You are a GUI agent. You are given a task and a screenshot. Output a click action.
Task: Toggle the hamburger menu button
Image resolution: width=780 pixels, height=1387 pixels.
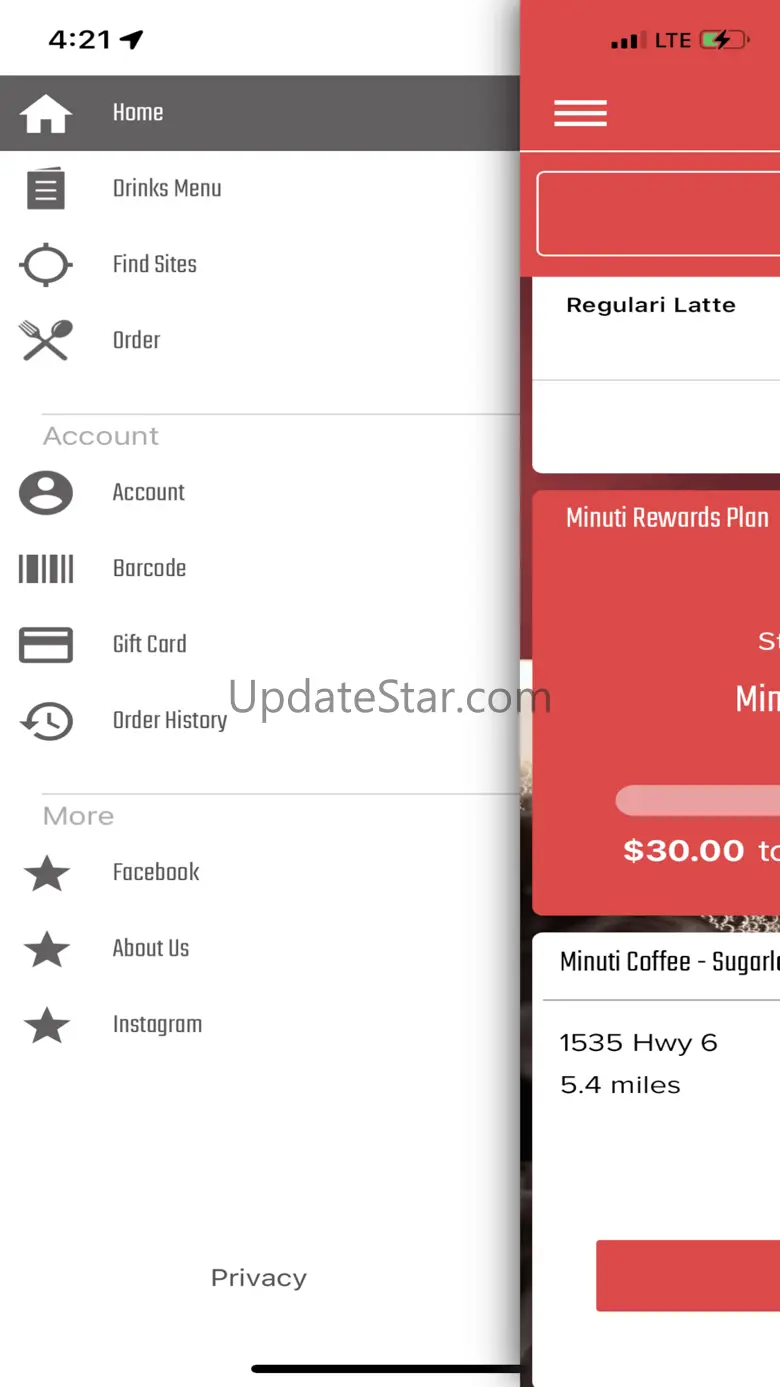pos(581,113)
